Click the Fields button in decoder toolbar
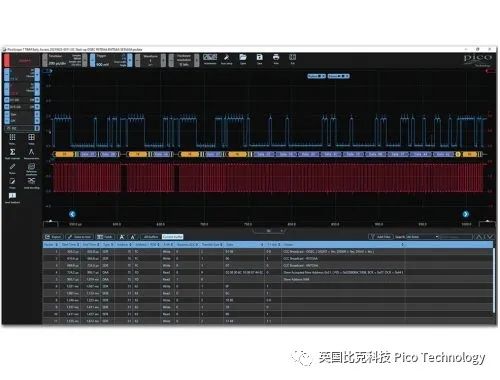This screenshot has width=500, height=380. coord(105,237)
